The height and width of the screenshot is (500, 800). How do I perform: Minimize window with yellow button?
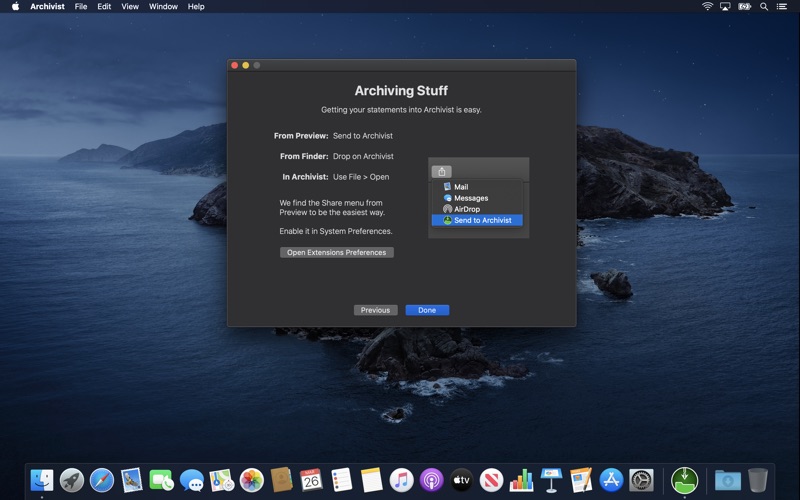click(245, 65)
